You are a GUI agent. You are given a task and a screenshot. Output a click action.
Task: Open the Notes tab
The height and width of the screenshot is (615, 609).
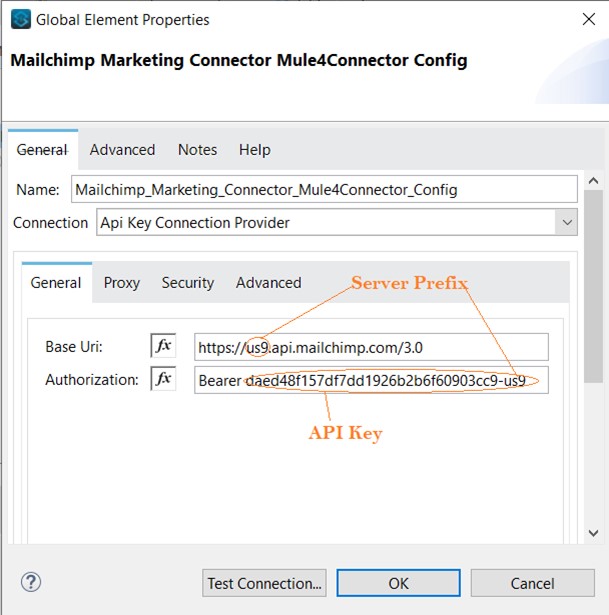click(197, 150)
